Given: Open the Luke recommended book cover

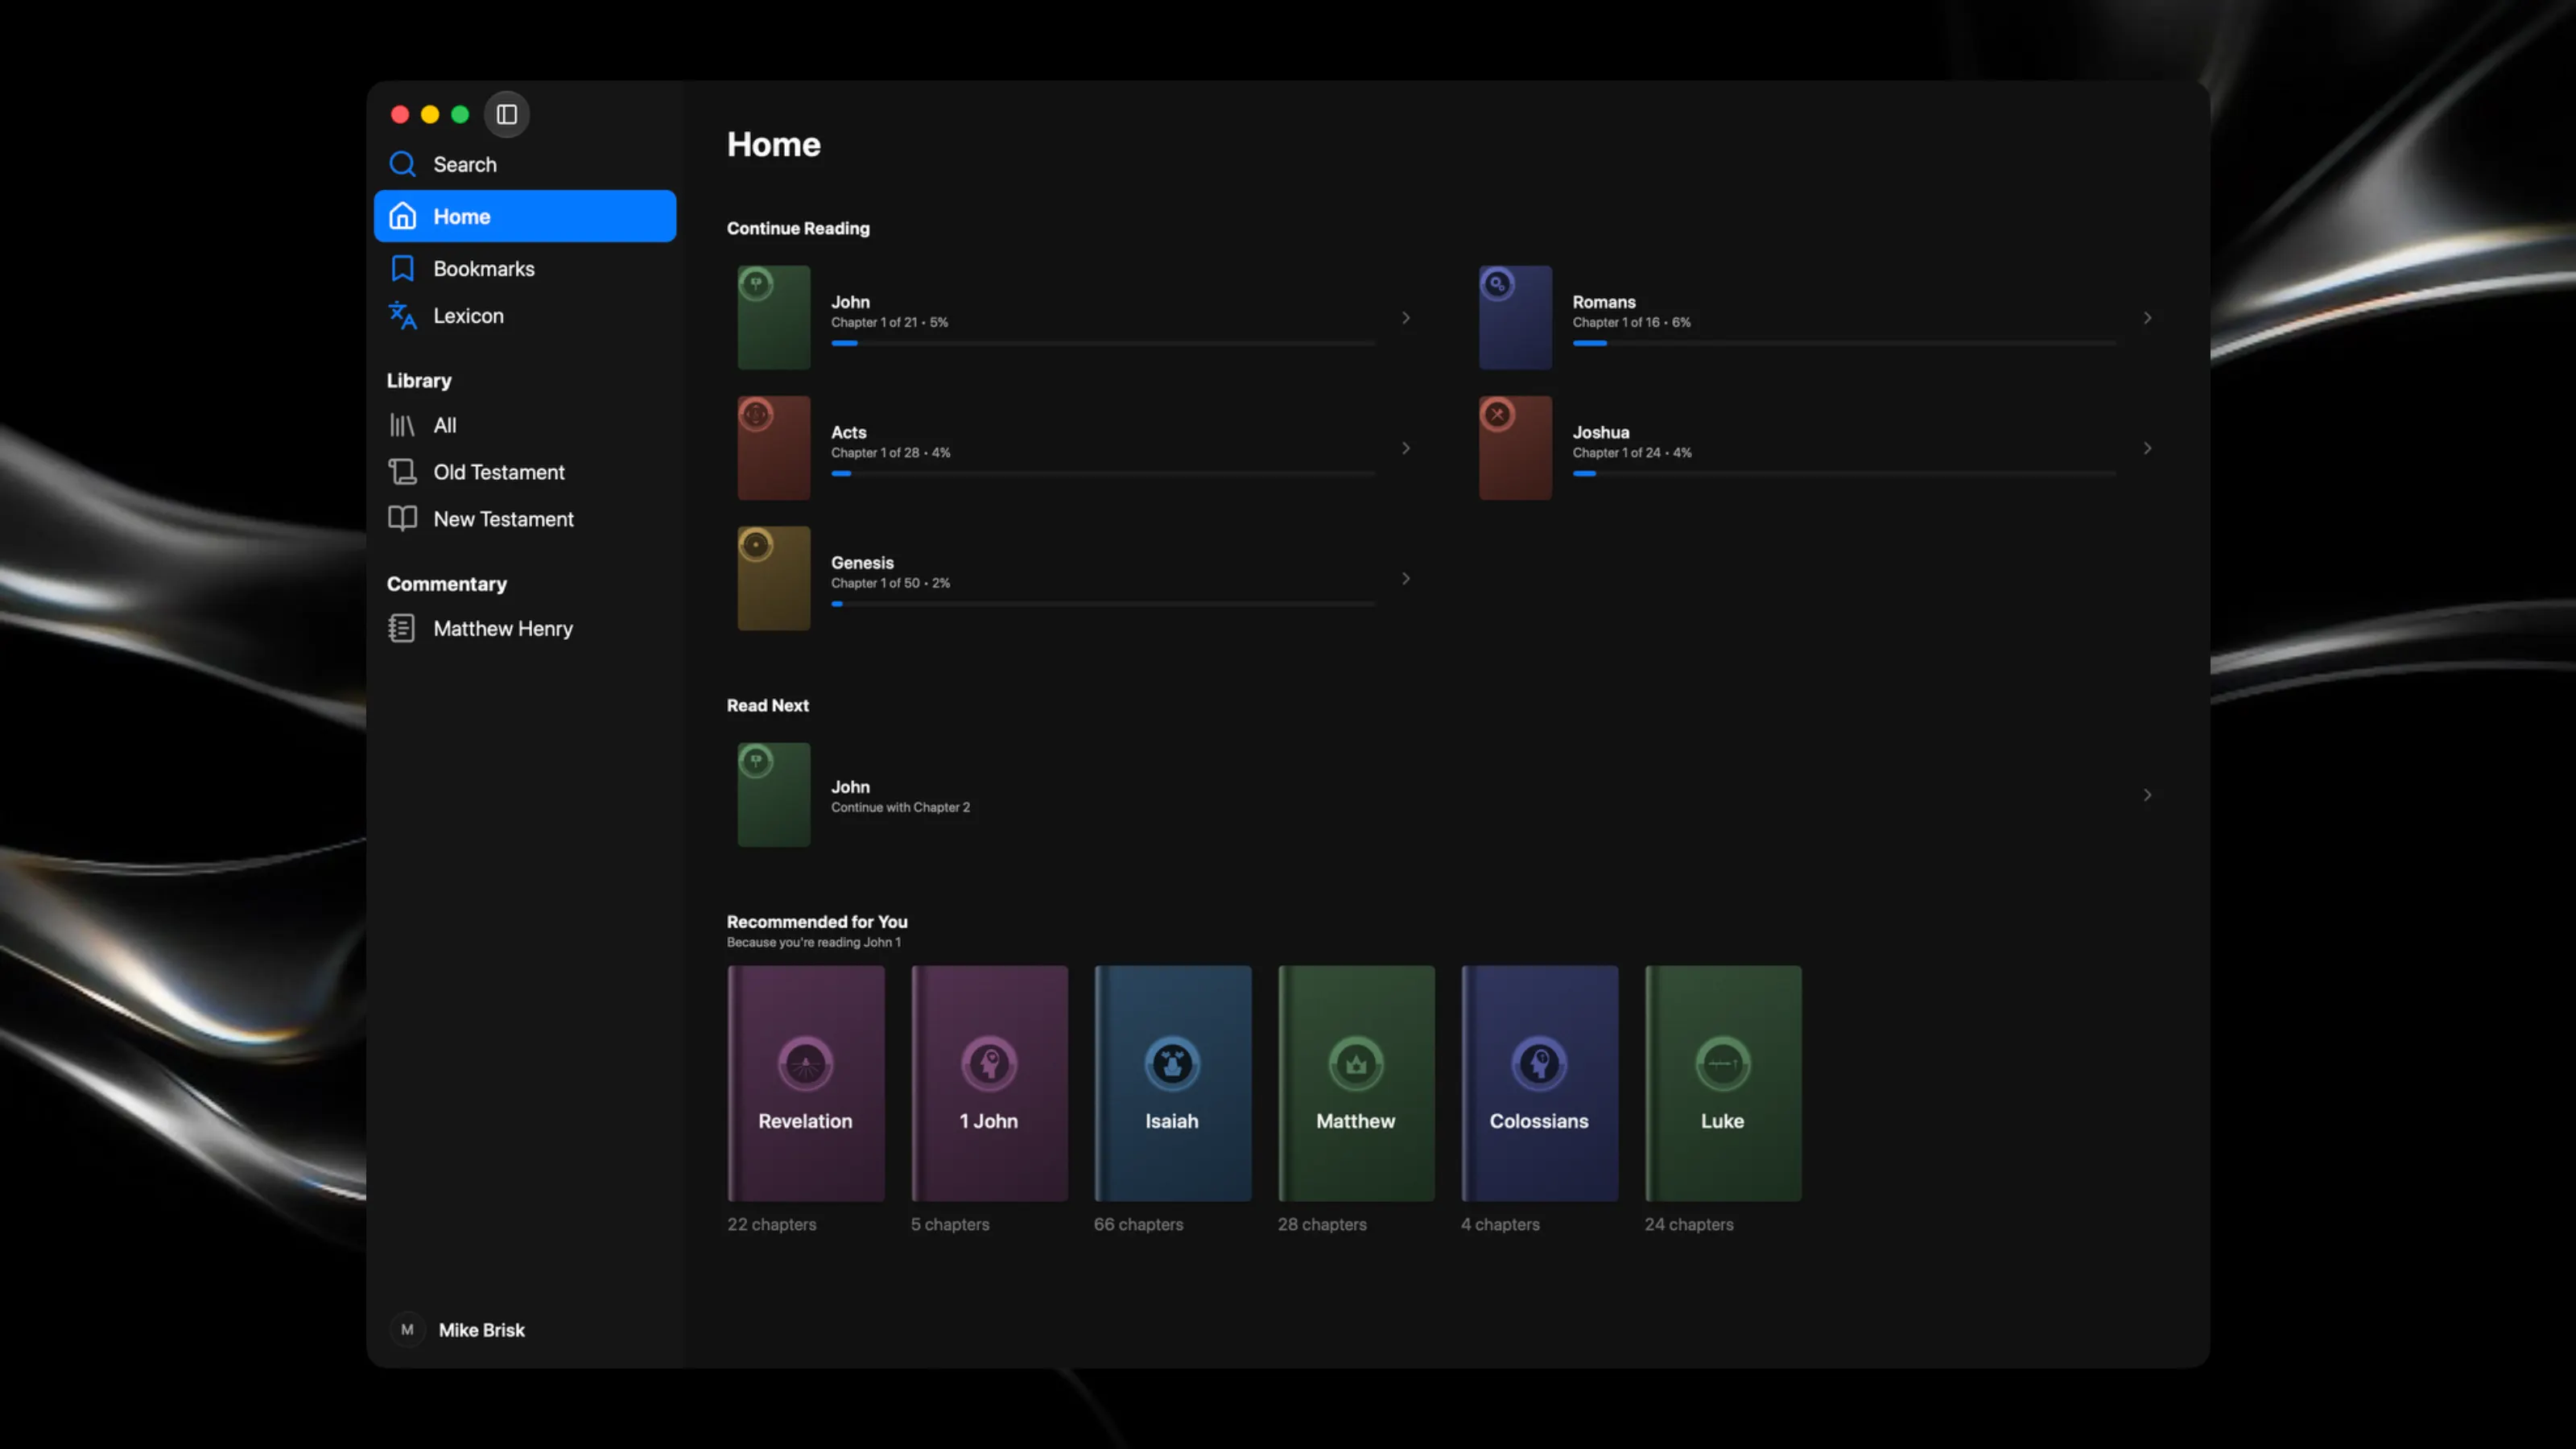Looking at the screenshot, I should point(1723,1083).
